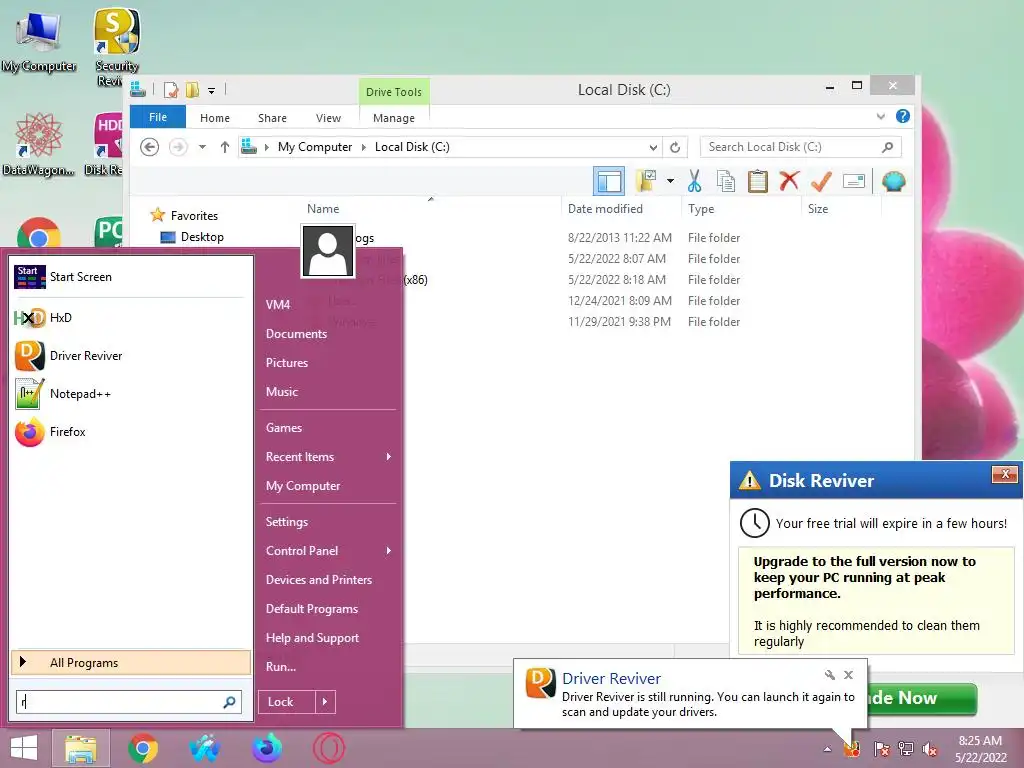Open the Manage Drive Tools tab
Viewport: 1024px width, 768px height.
click(x=394, y=118)
